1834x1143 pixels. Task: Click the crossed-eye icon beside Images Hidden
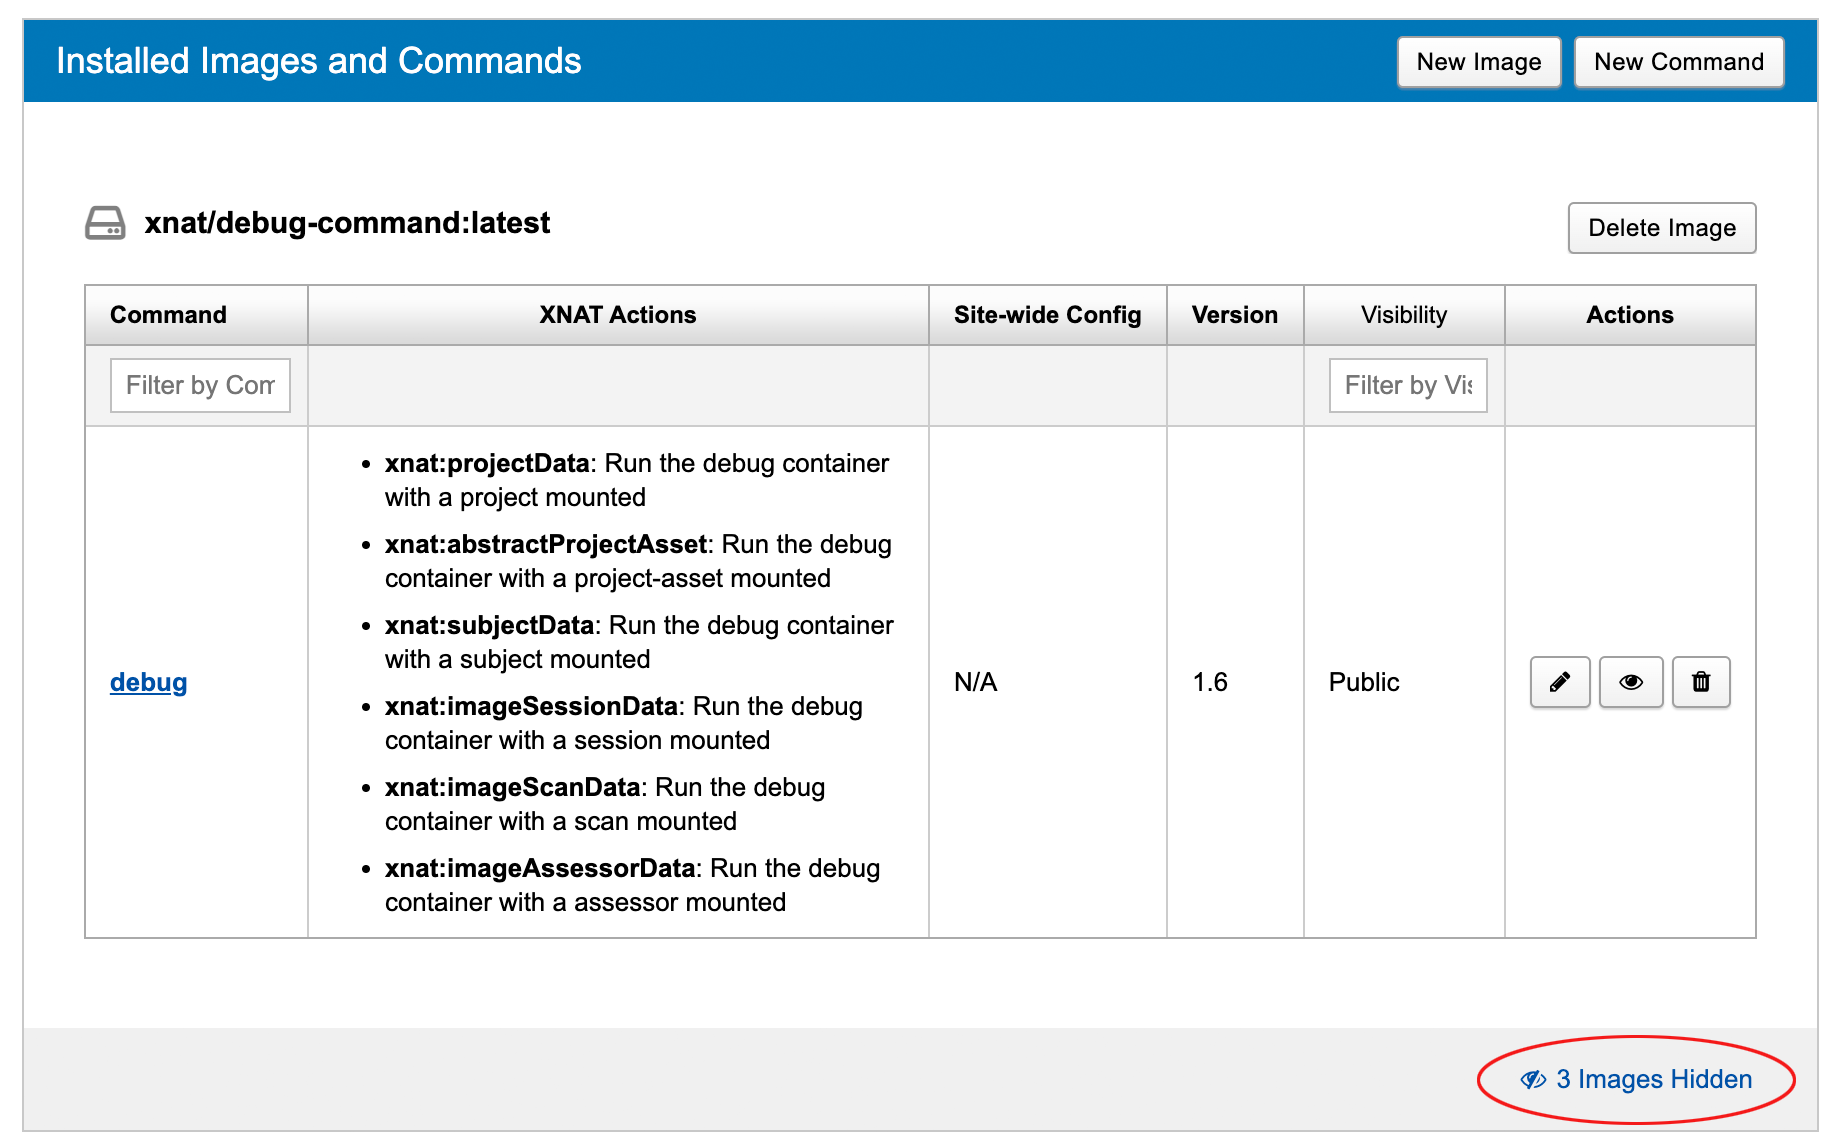point(1532,1080)
